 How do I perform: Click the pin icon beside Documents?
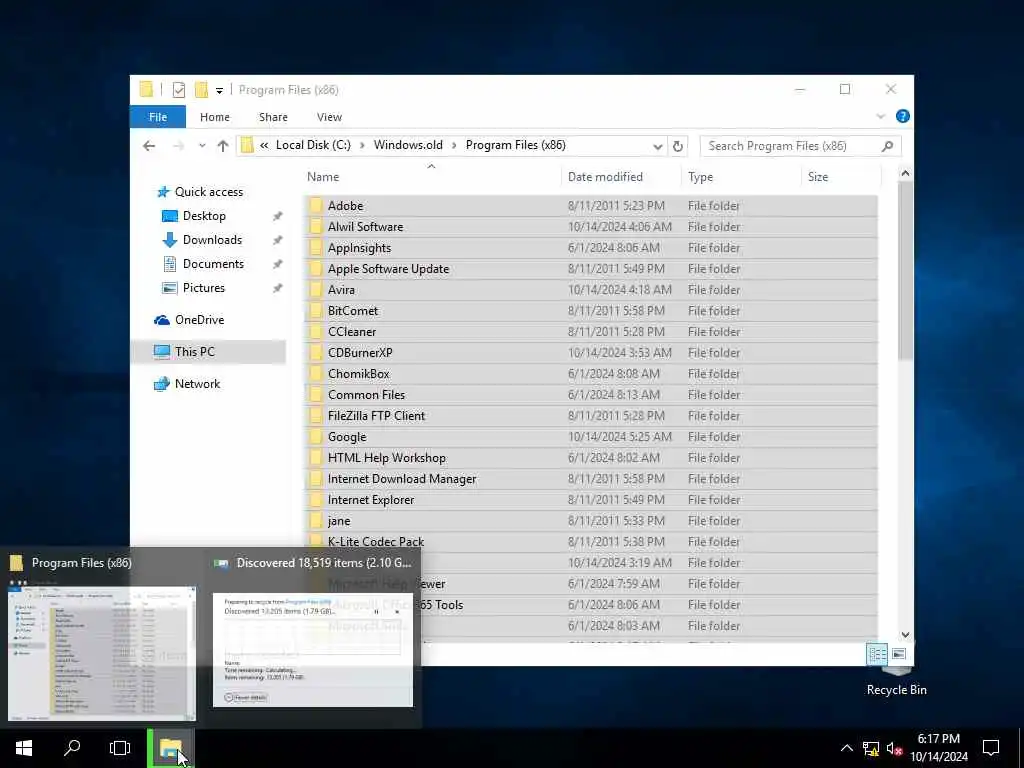pos(278,264)
